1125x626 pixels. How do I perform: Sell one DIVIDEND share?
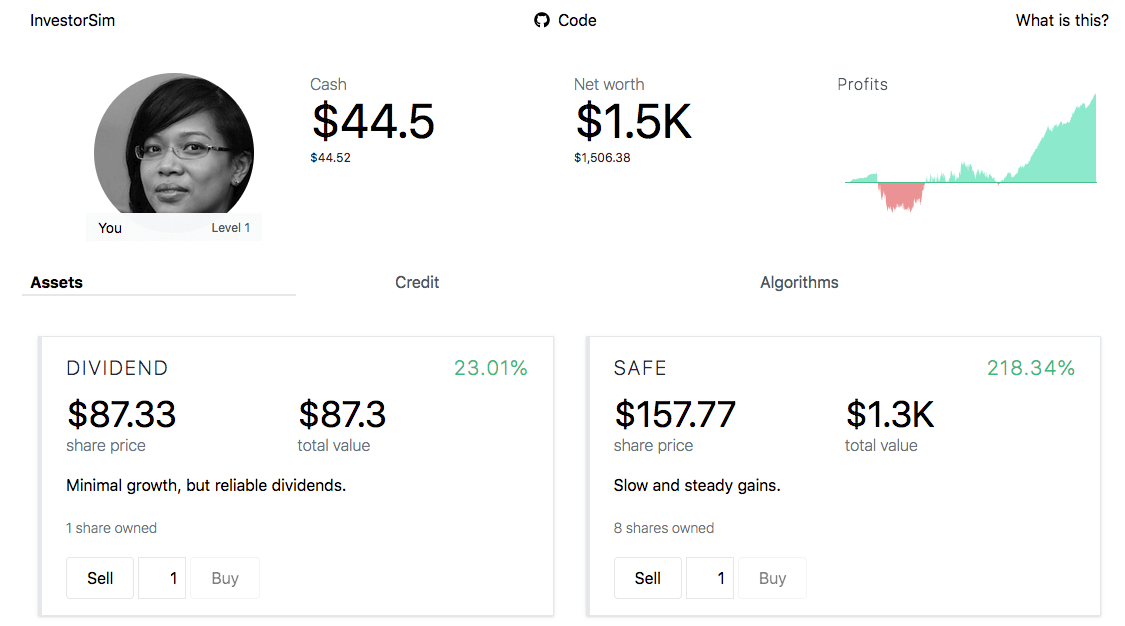click(99, 577)
